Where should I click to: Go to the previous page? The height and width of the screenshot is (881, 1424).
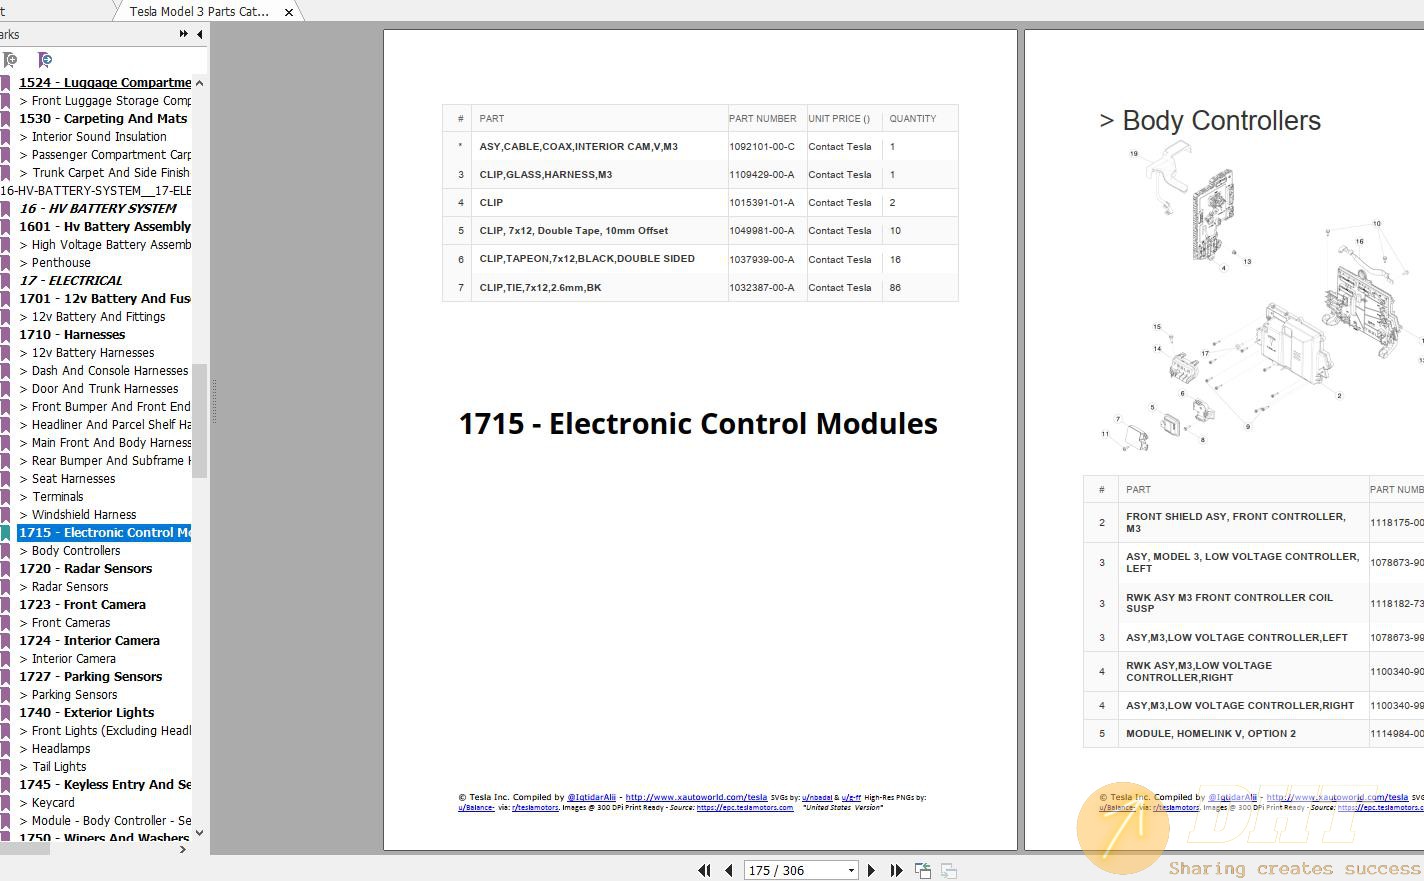tap(728, 870)
